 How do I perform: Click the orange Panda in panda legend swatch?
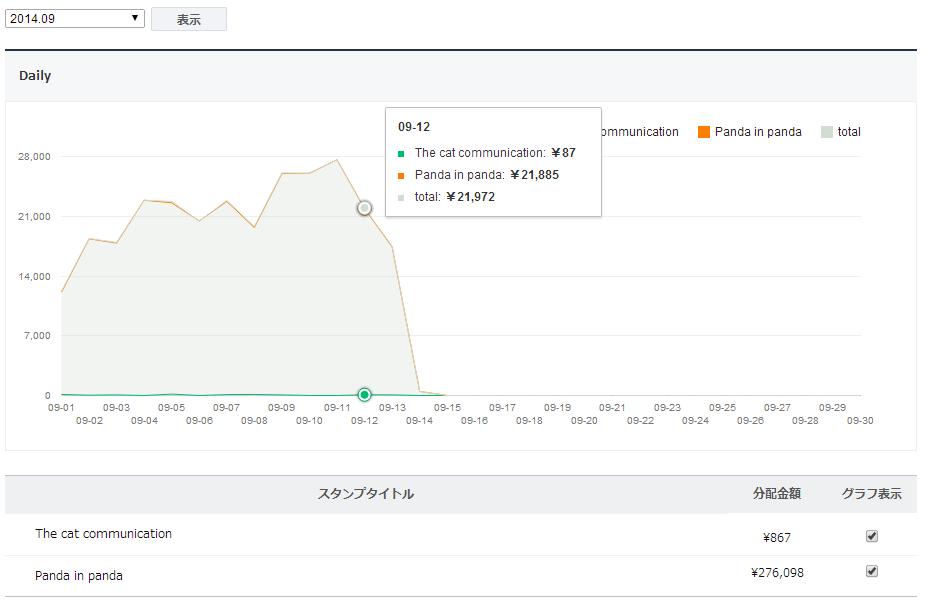click(x=704, y=132)
